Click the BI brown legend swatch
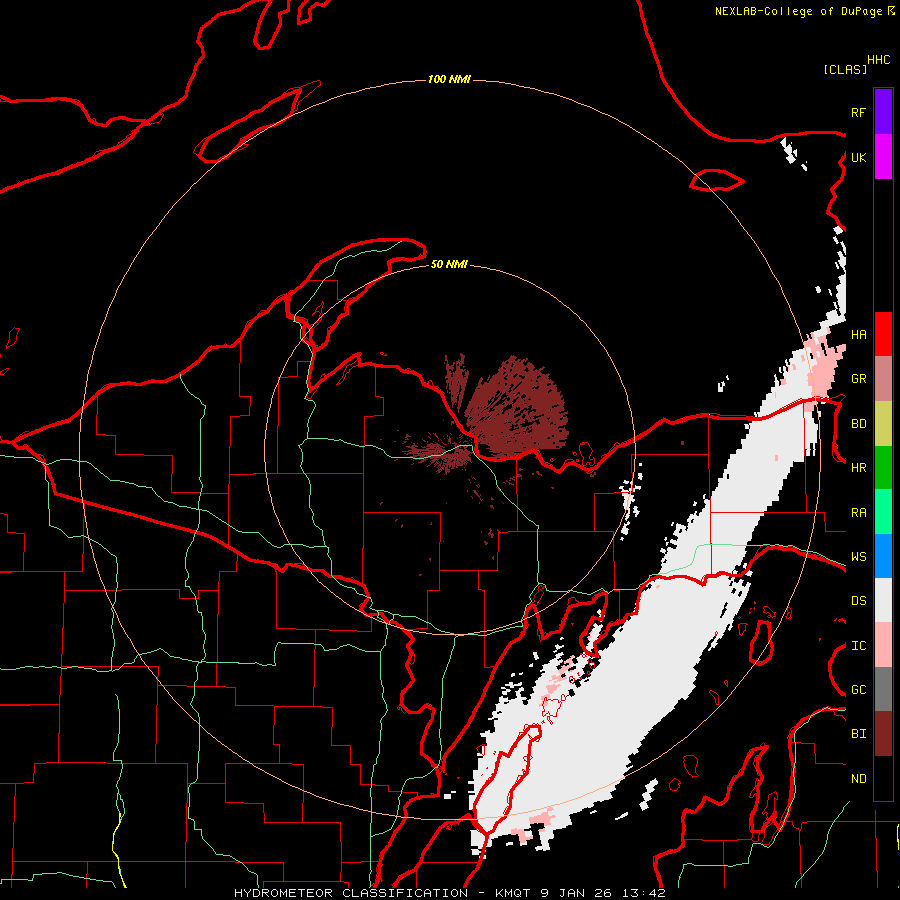 883,734
